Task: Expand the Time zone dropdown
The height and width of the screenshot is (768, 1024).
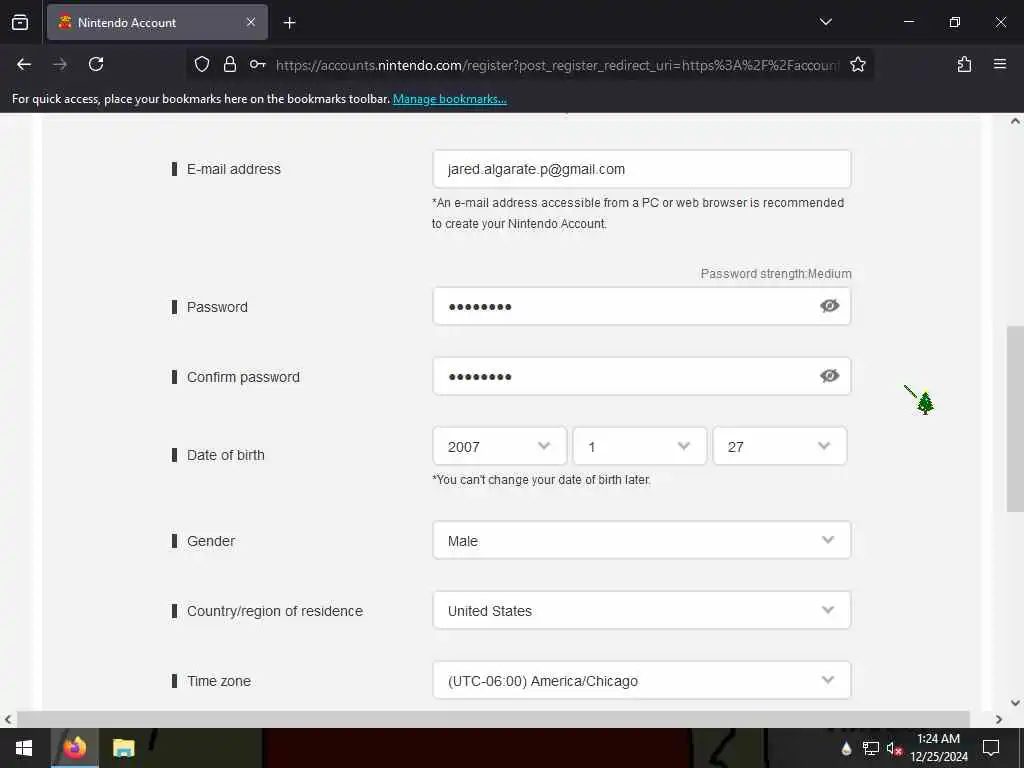Action: click(x=641, y=680)
